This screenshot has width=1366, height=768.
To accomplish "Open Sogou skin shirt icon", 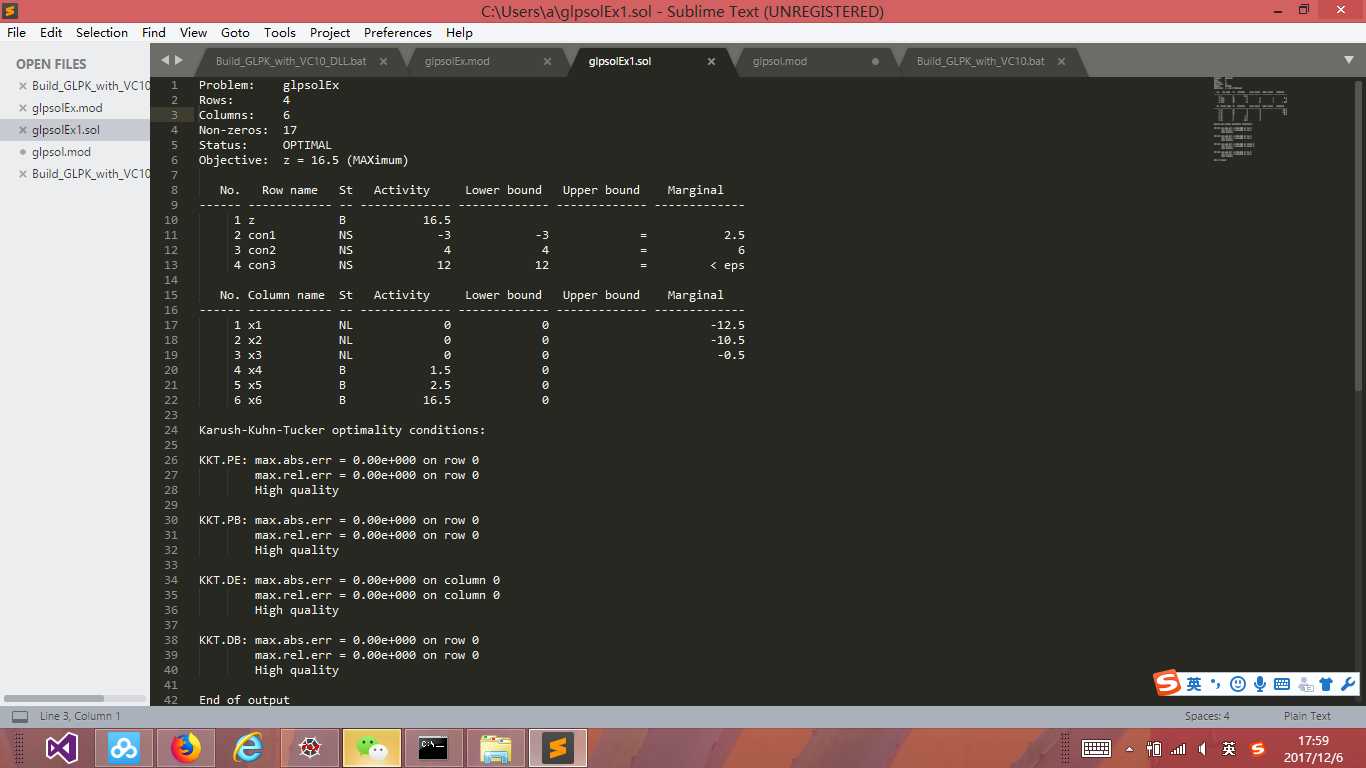I will 1326,685.
